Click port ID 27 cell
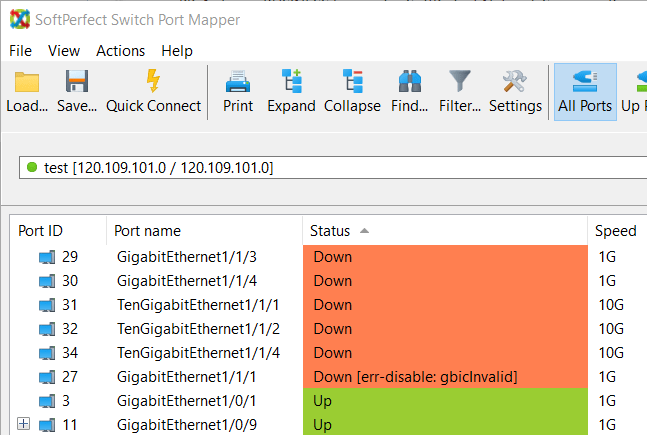This screenshot has width=647, height=435. coord(70,377)
